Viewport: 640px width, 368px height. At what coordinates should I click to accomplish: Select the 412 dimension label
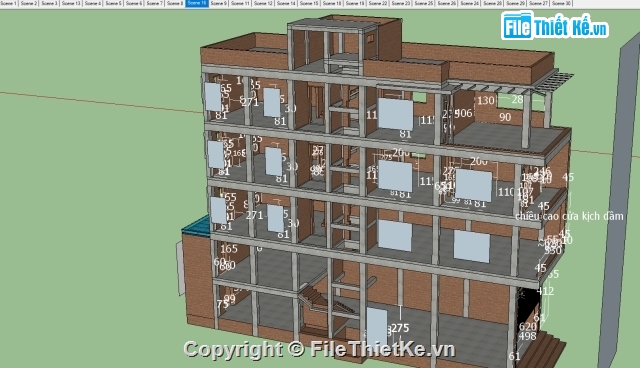[x=545, y=291]
